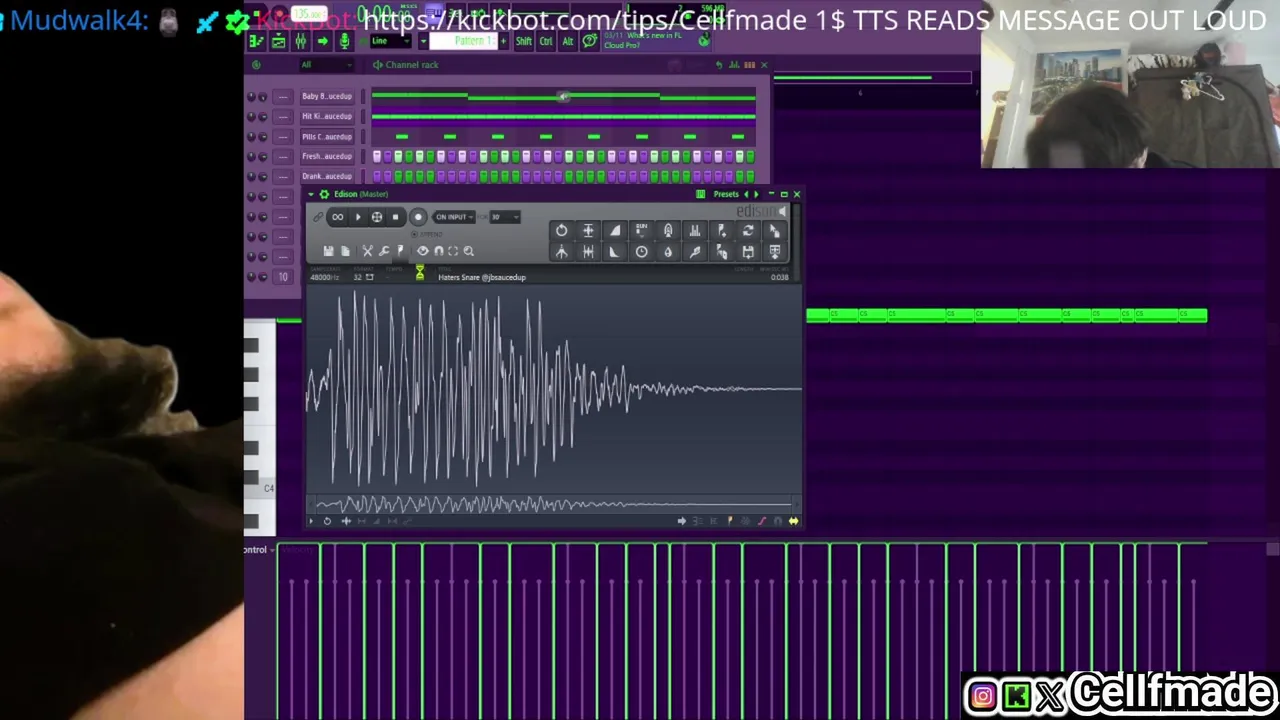Click the Alt toolbar button
Screen dimensions: 1280x720
pyautogui.click(x=568, y=41)
